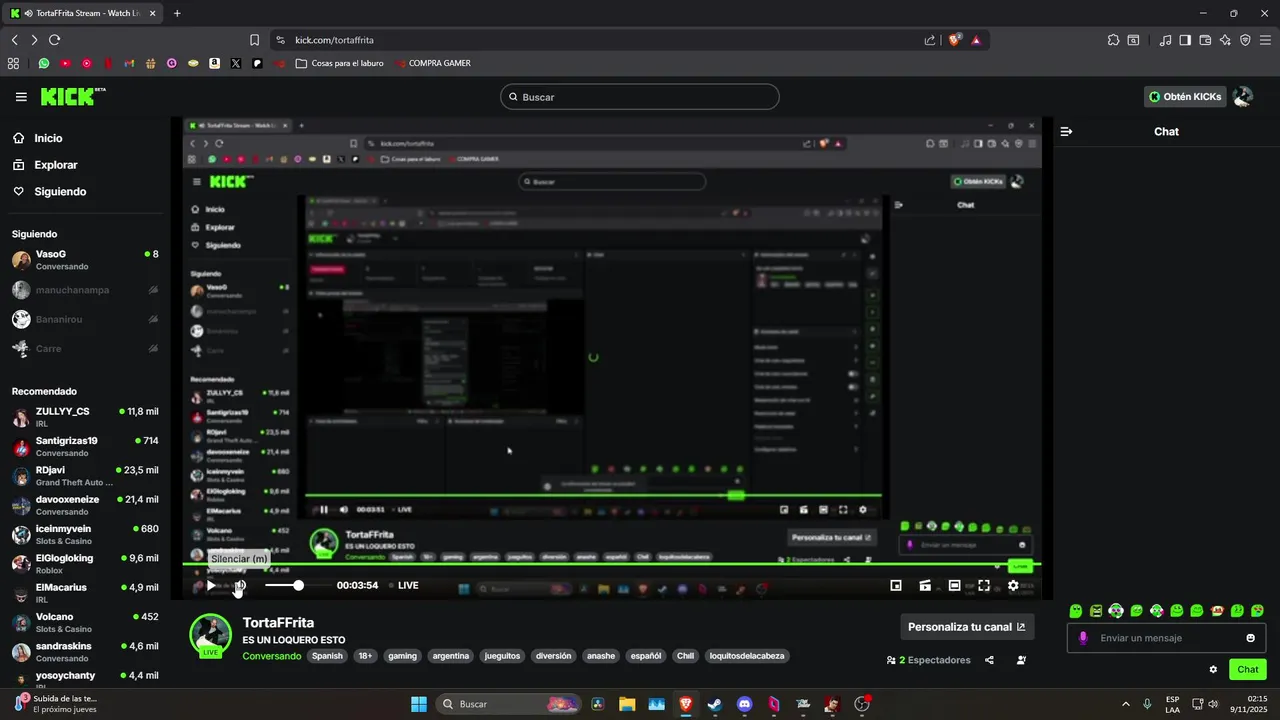Screen dimensions: 1280x720
Task: Open COMPRA GAMER bookmark
Action: (431, 63)
